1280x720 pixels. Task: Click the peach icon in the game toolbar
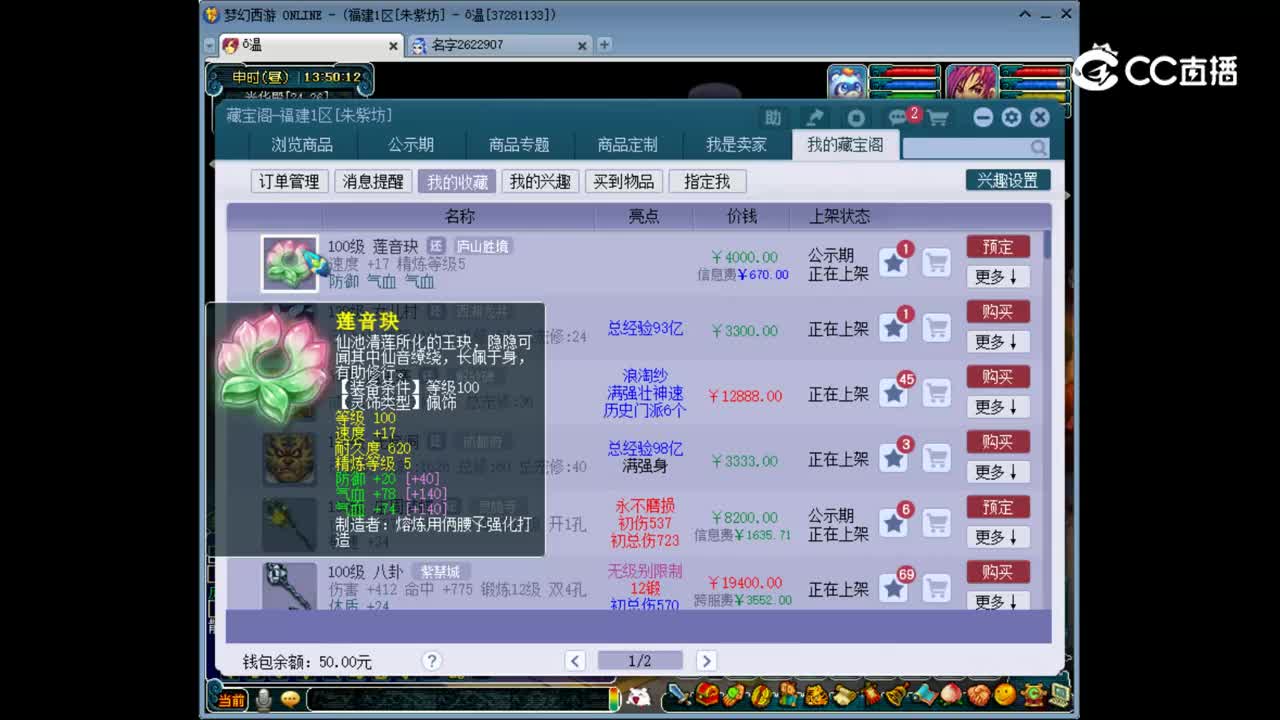pos(951,694)
